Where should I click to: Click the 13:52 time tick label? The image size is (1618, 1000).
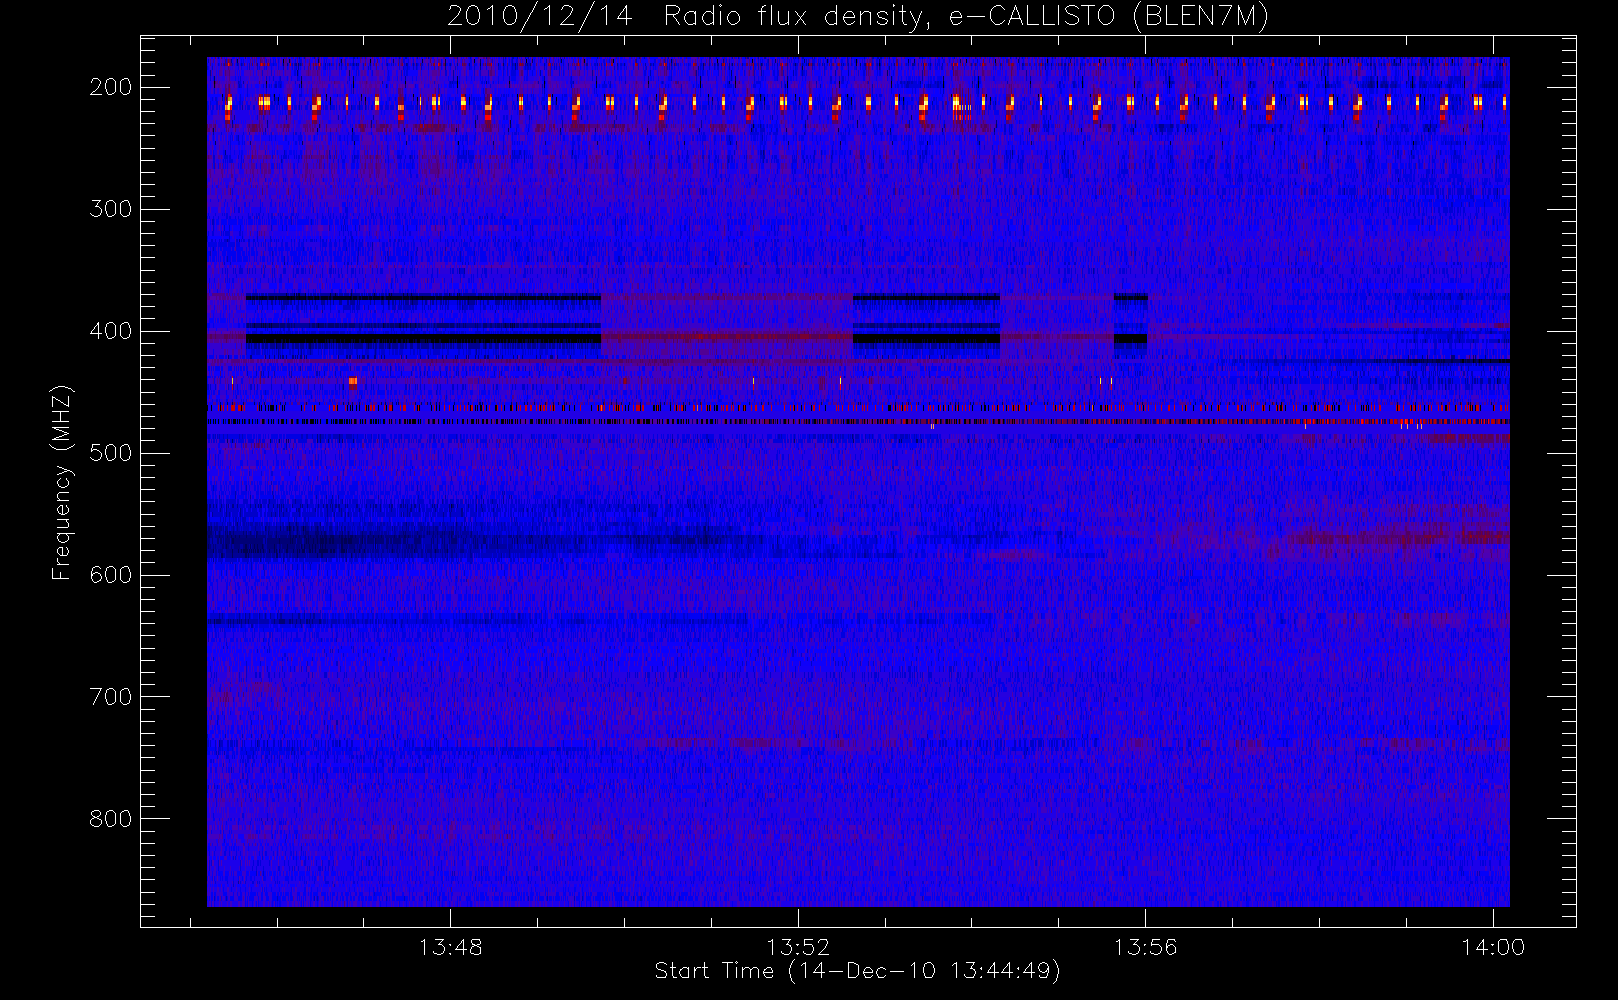[x=798, y=947]
